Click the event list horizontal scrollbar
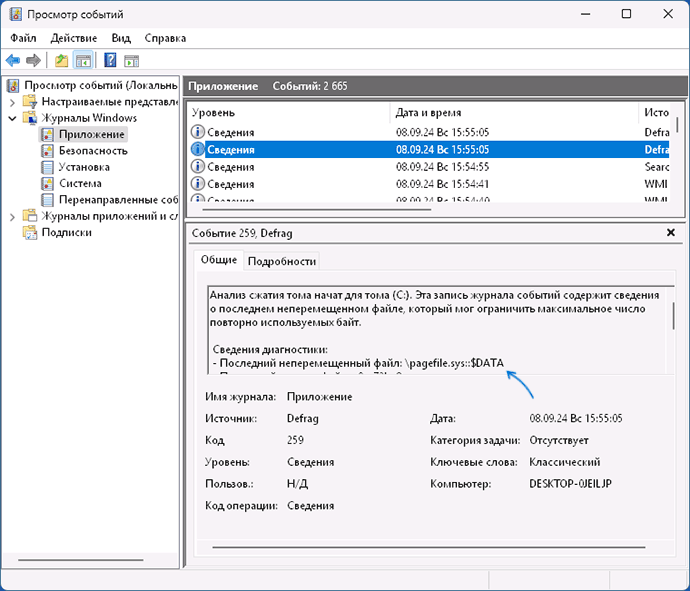Viewport: 690px width, 591px height. 316,209
